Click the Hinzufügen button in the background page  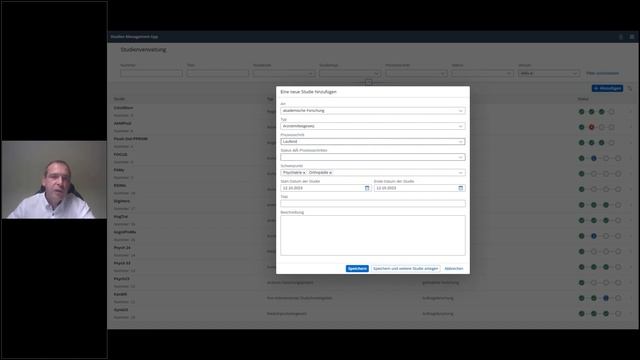coord(607,88)
